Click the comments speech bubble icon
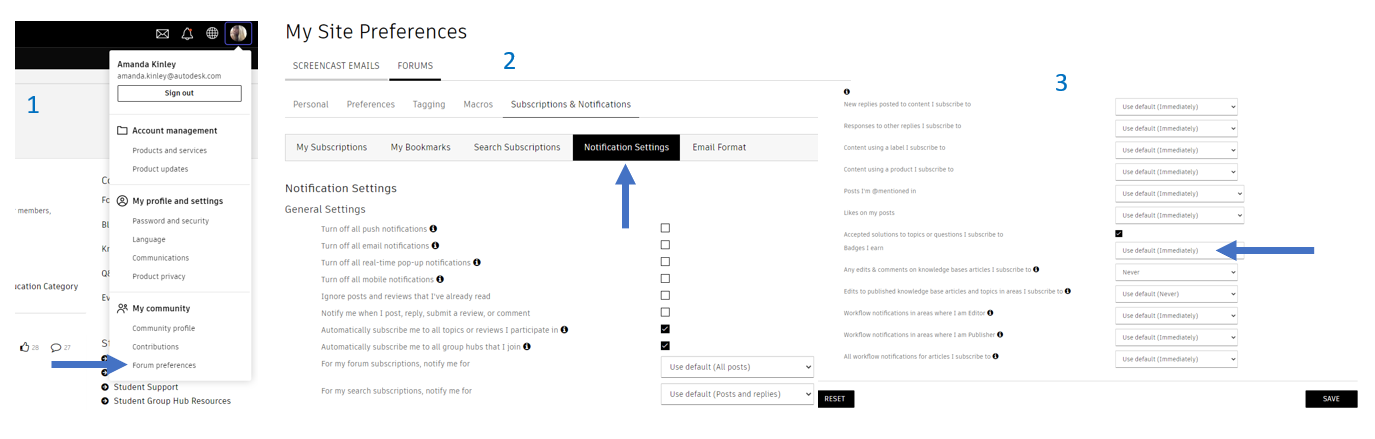This screenshot has height=439, width=1375. pyautogui.click(x=56, y=347)
